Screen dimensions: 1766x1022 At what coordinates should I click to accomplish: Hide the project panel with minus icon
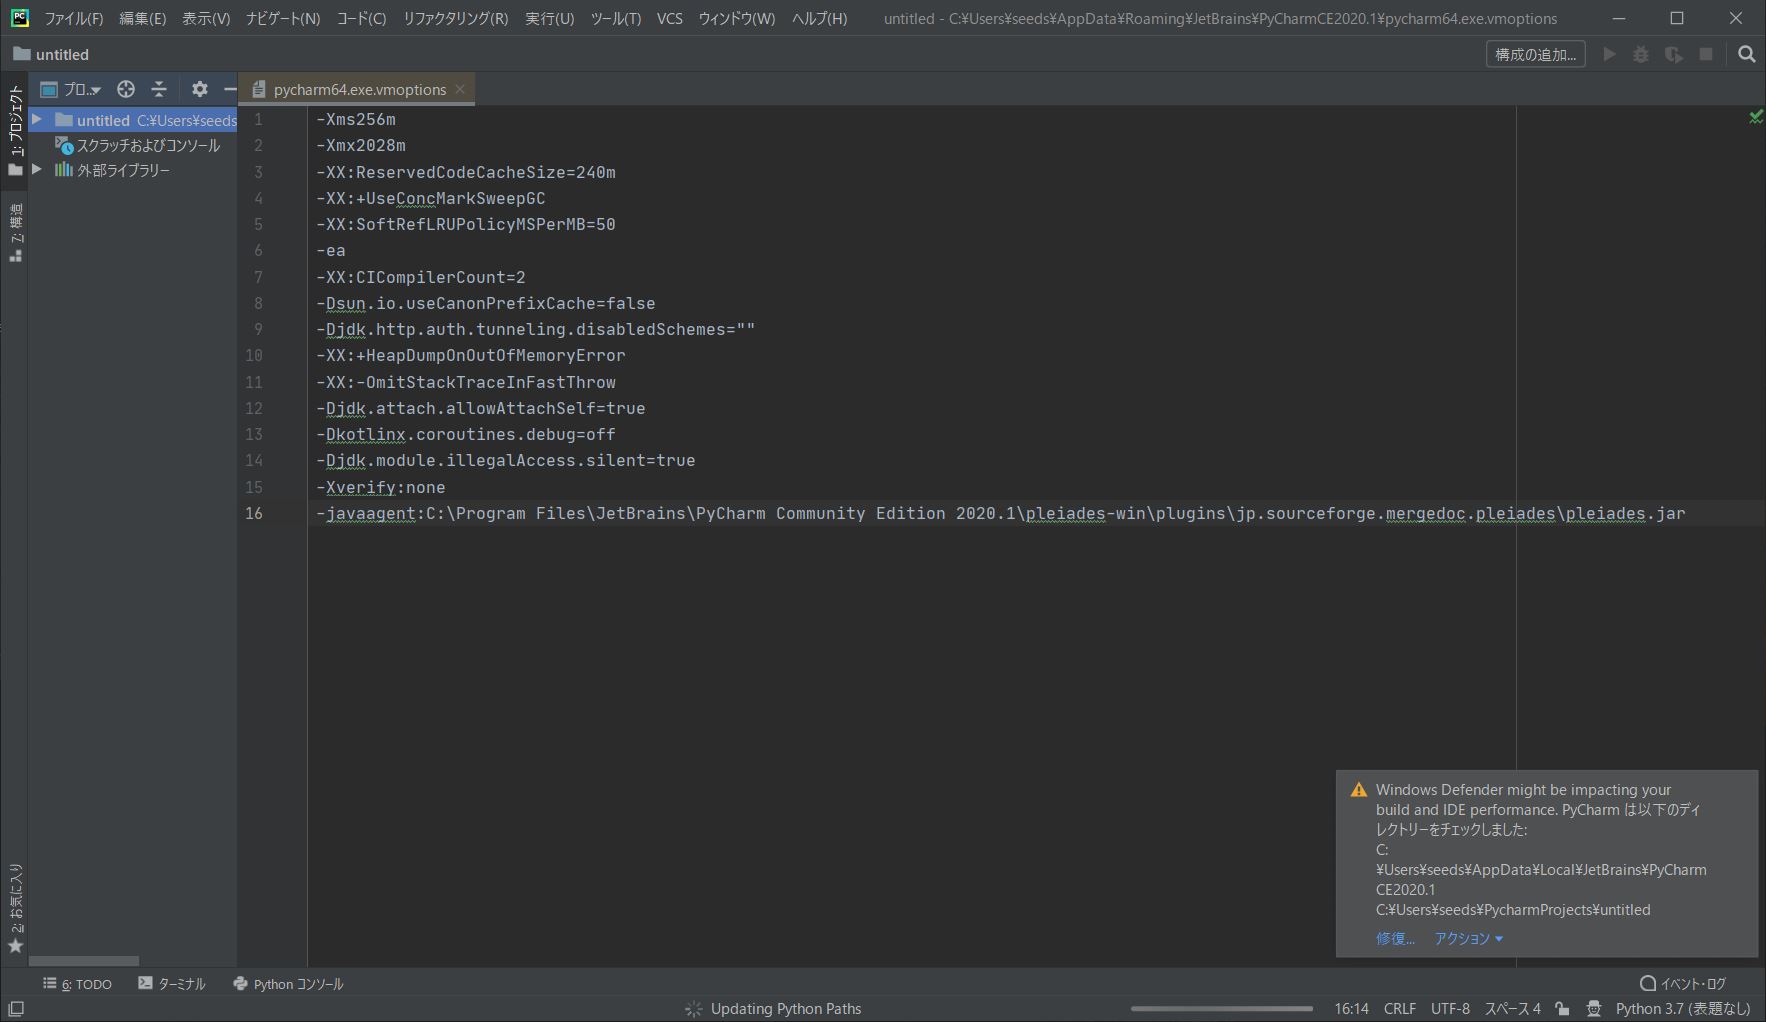point(229,89)
